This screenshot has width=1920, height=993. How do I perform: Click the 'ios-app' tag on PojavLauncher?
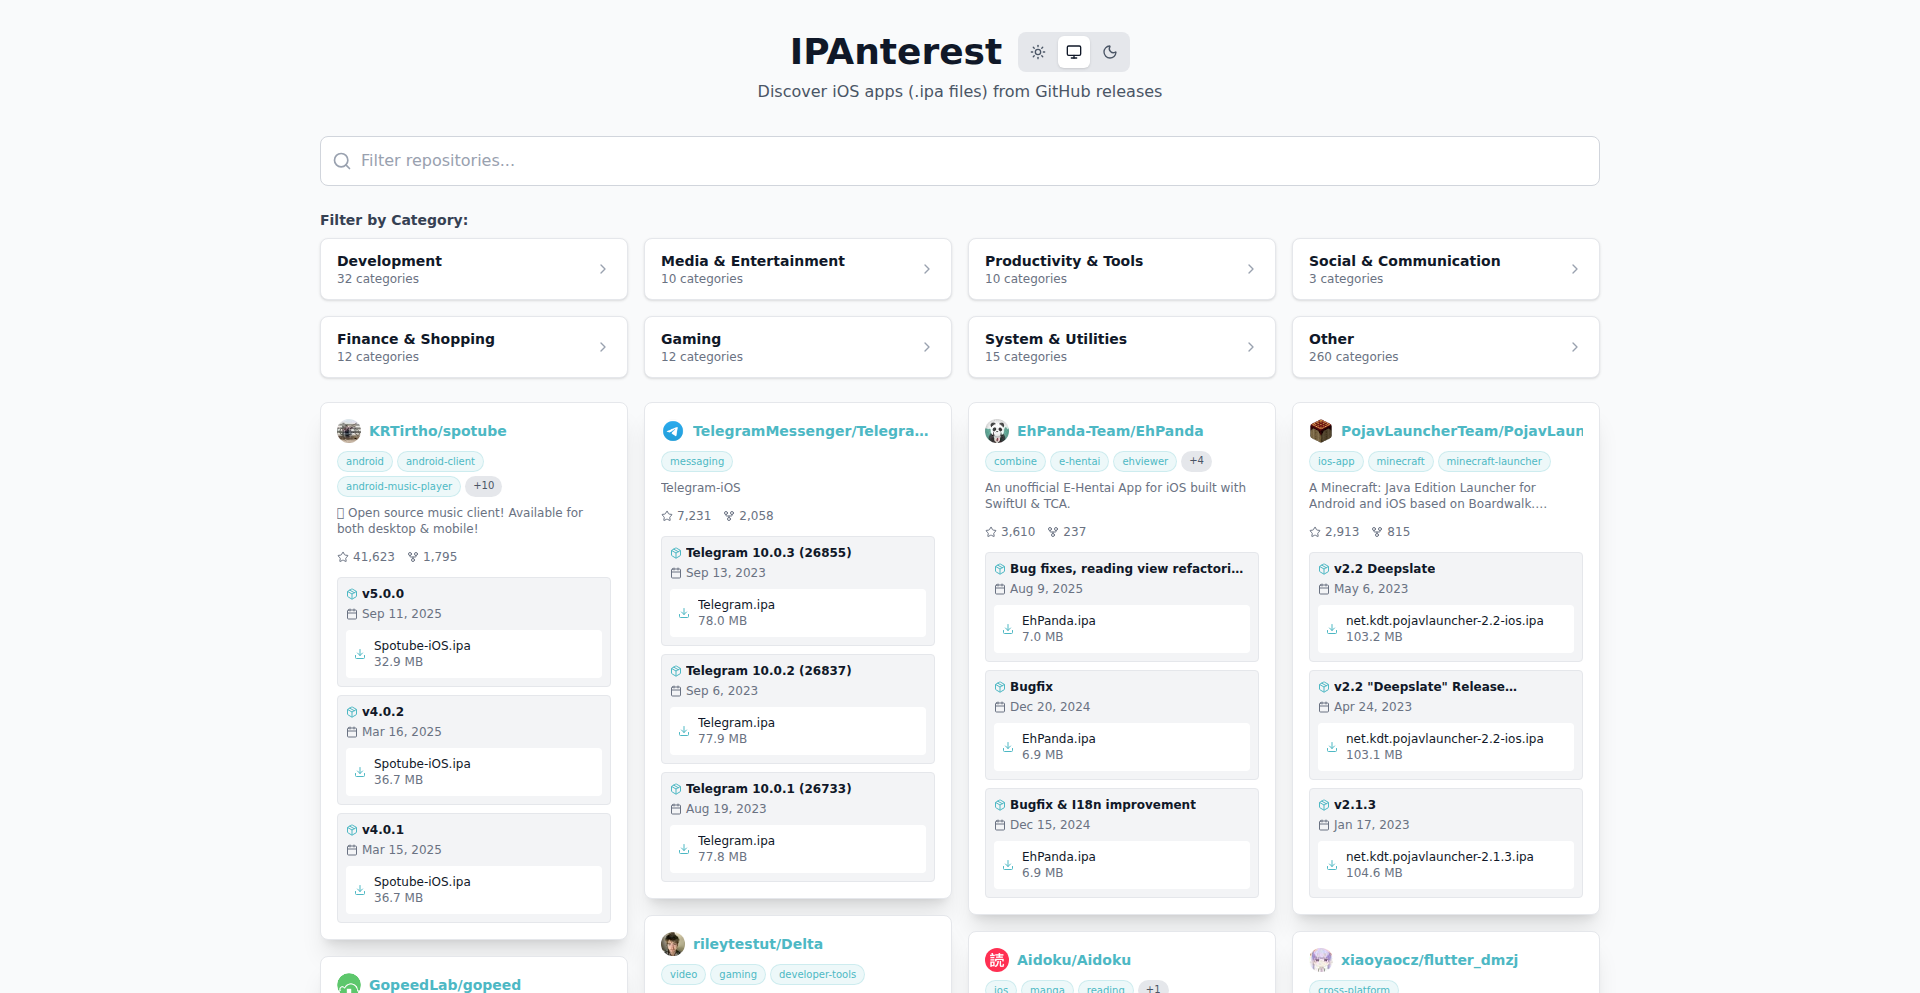(1336, 461)
